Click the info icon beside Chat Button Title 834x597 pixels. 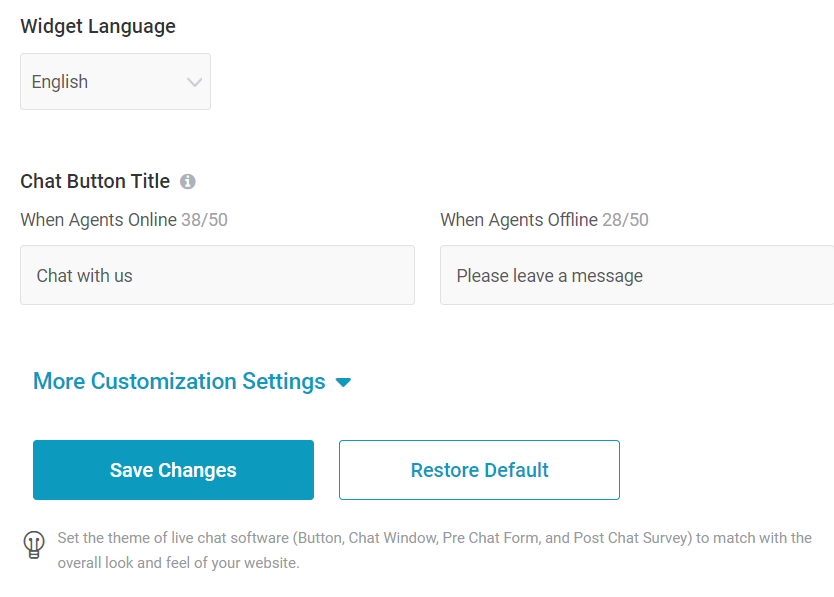tap(187, 181)
